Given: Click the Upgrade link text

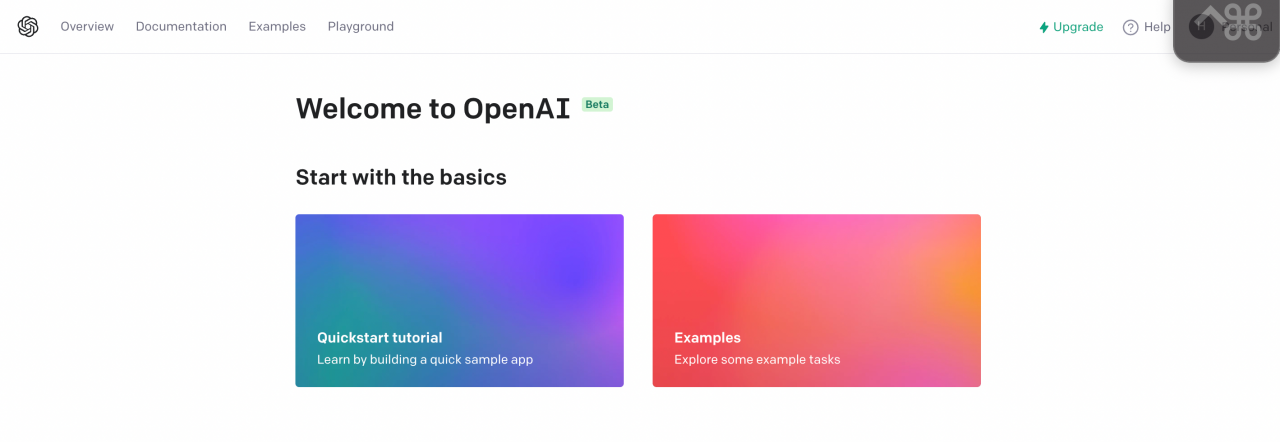Looking at the screenshot, I should pos(1078,27).
